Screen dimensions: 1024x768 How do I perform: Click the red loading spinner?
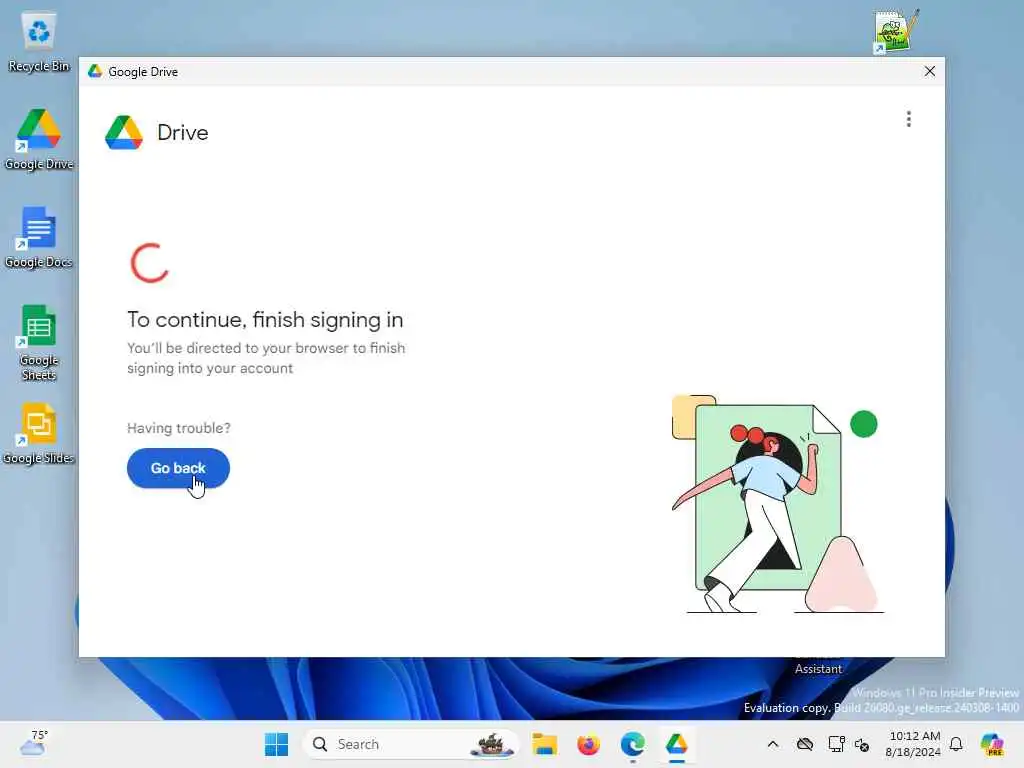pyautogui.click(x=150, y=263)
